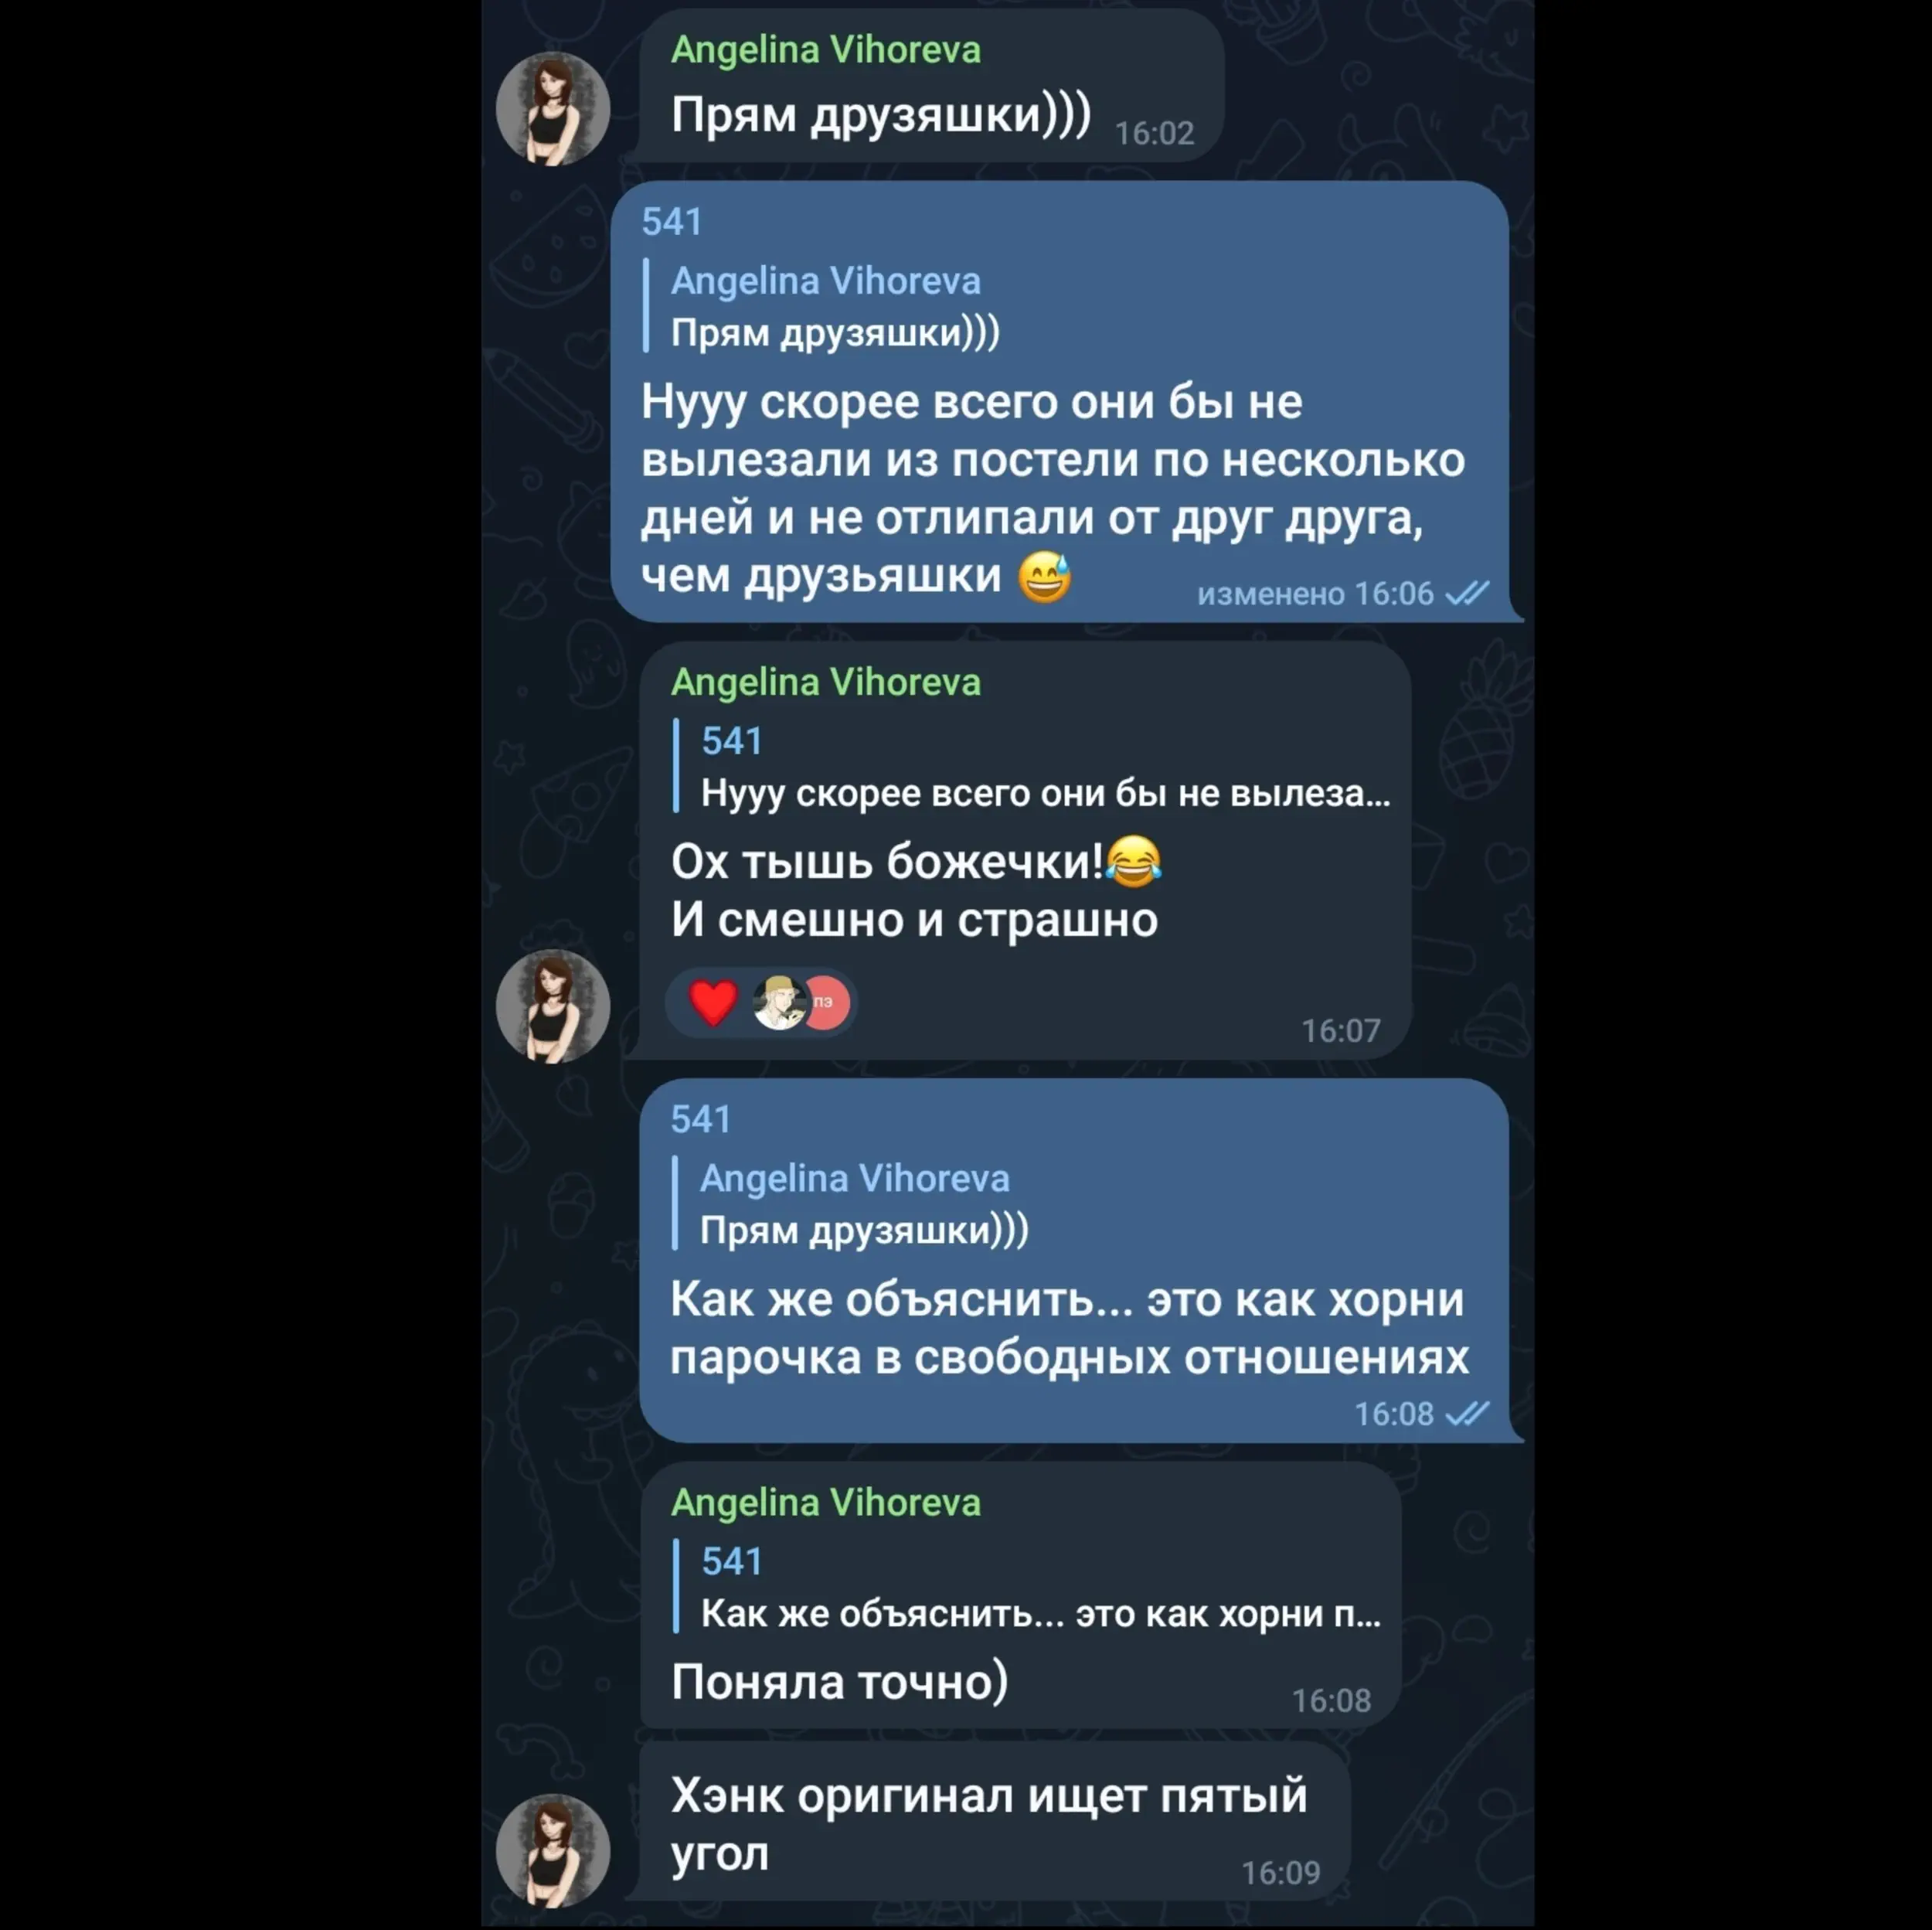1932x1930 pixels.
Task: Tap the cartoon reactor avatar on heart reaction
Action: pyautogui.click(x=779, y=1002)
